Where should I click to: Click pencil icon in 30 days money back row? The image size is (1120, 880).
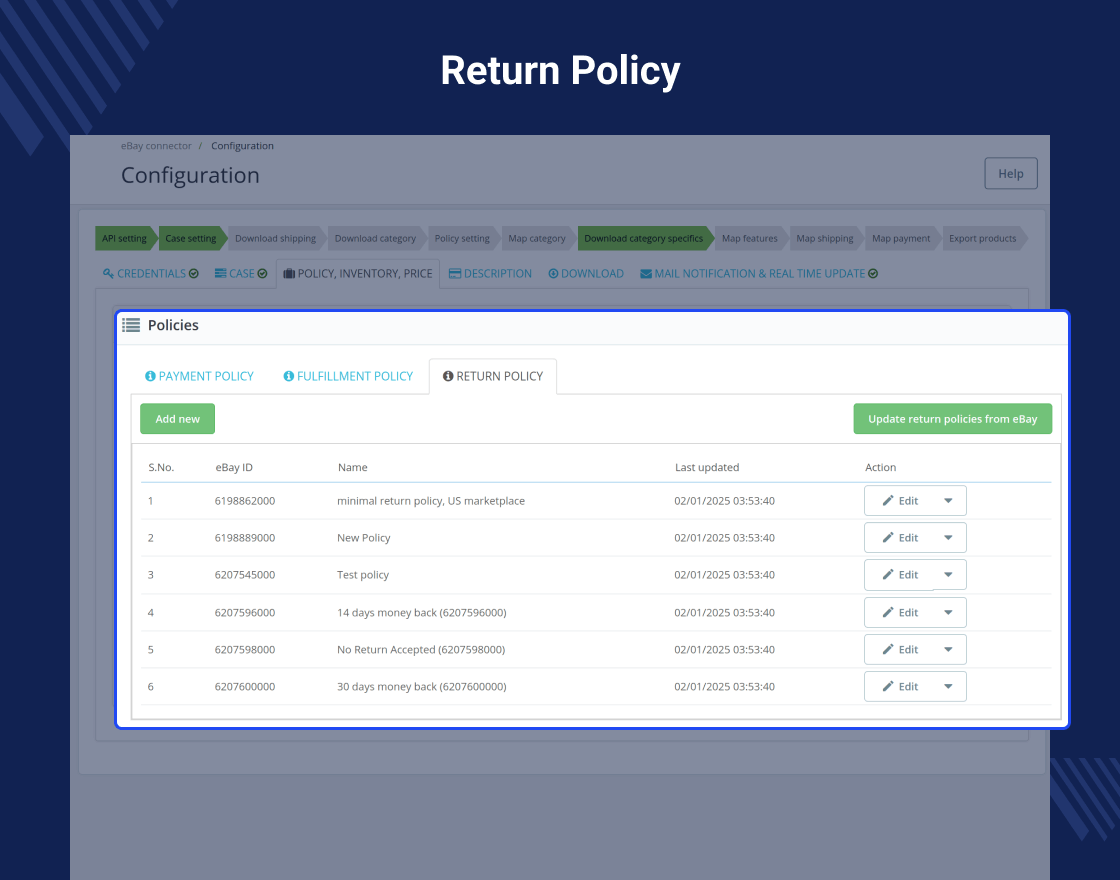point(888,686)
